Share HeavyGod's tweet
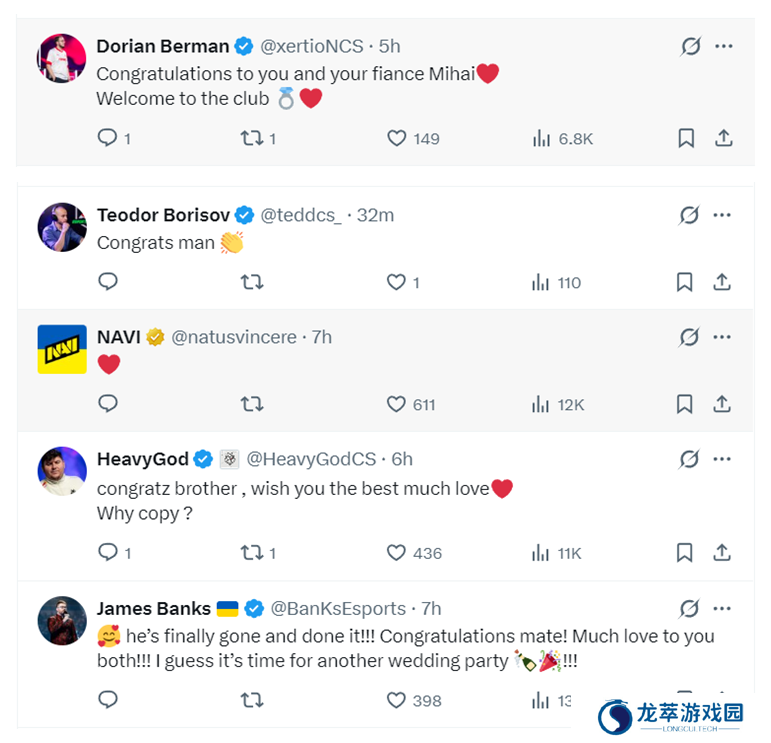Screen dimensions: 771x743 (x=722, y=552)
